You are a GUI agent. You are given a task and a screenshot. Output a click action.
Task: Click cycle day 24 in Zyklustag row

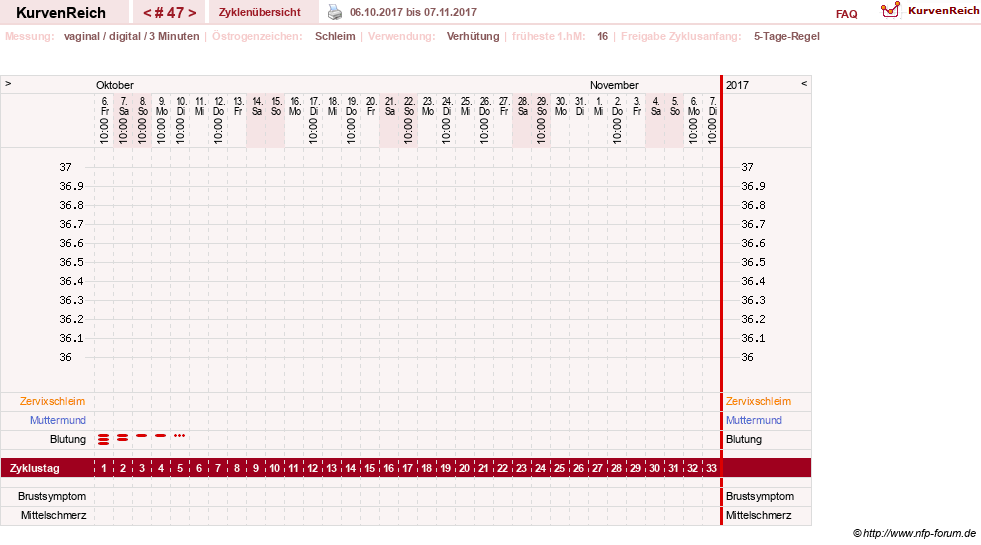(x=541, y=468)
